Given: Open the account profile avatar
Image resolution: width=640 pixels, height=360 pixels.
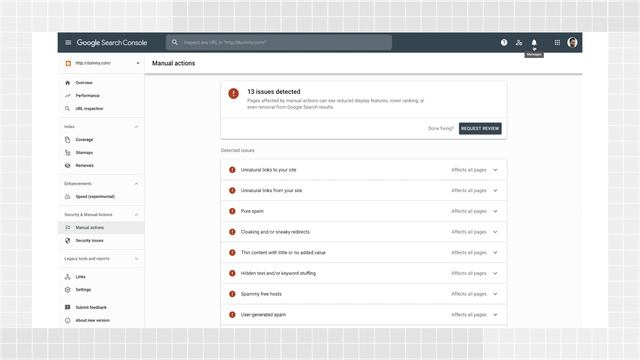Looking at the screenshot, I should (572, 42).
